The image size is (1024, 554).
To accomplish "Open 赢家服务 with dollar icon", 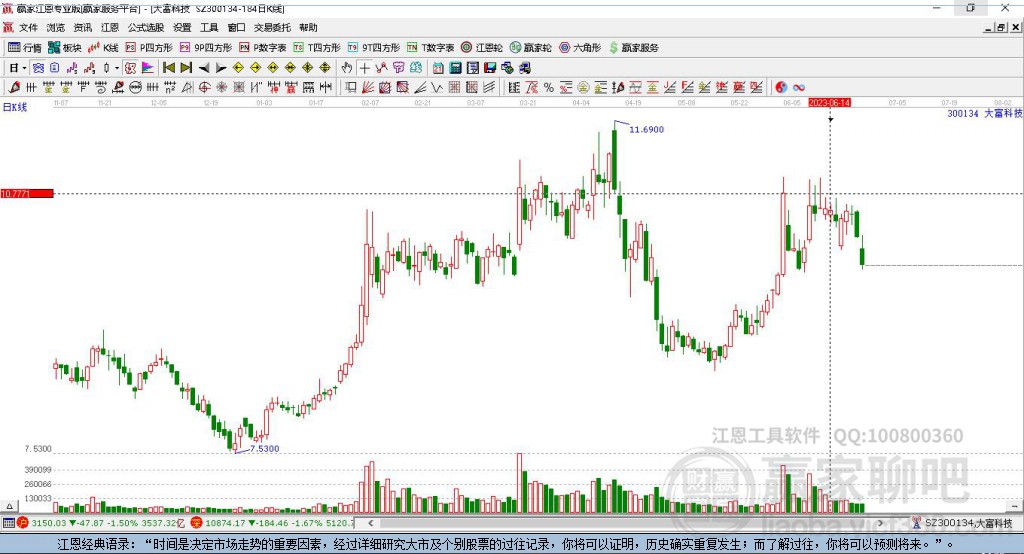I will tap(633, 48).
